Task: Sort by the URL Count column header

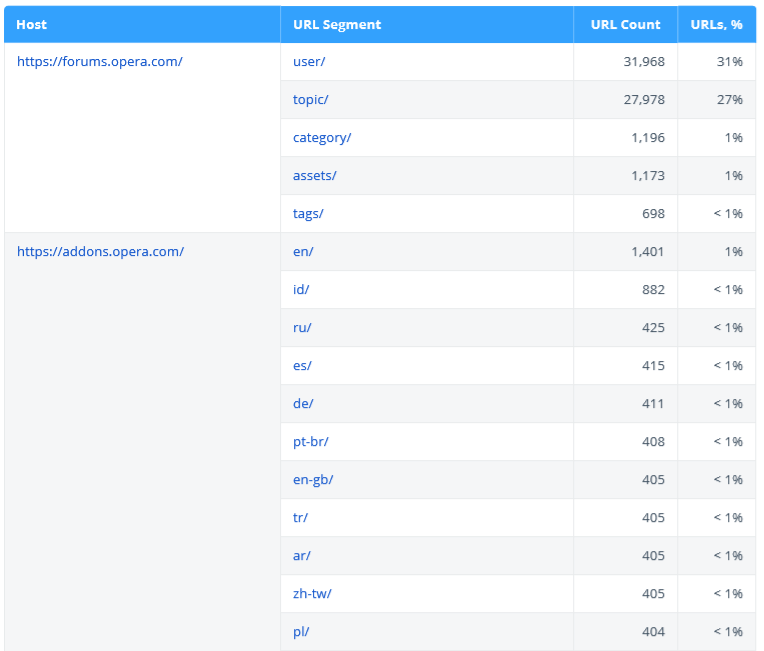Action: (x=625, y=25)
